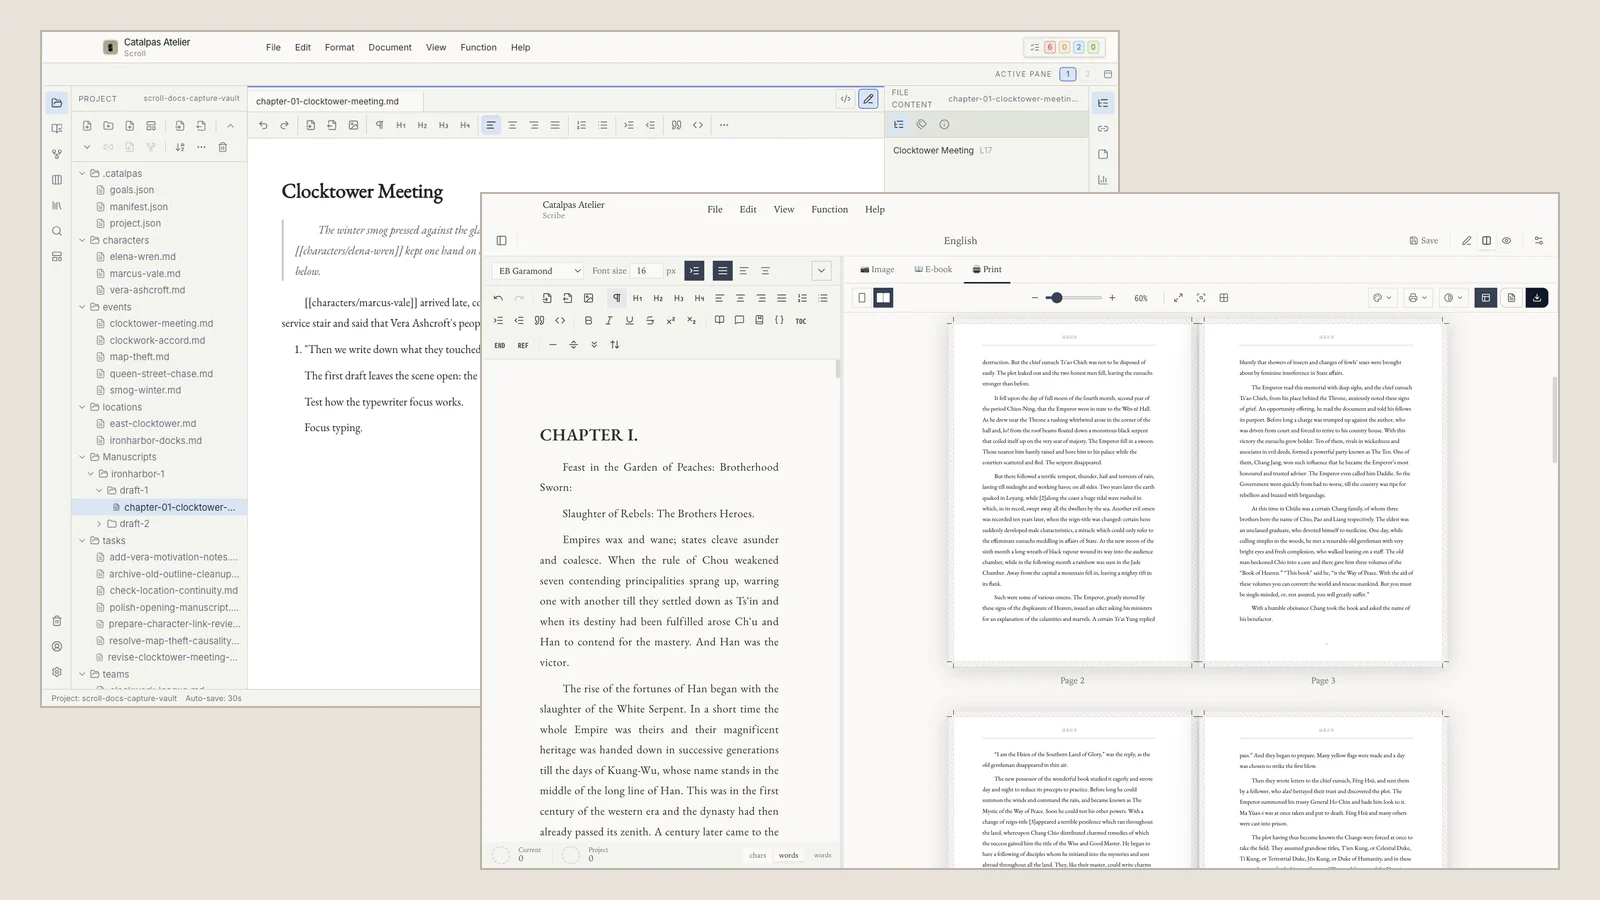This screenshot has height=900, width=1600.
Task: Click the END marker icon in Scribe
Action: [x=499, y=345]
